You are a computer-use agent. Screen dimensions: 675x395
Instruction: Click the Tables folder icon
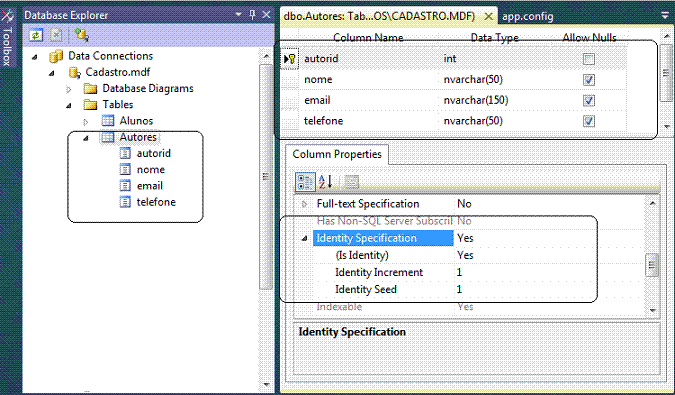click(90, 105)
